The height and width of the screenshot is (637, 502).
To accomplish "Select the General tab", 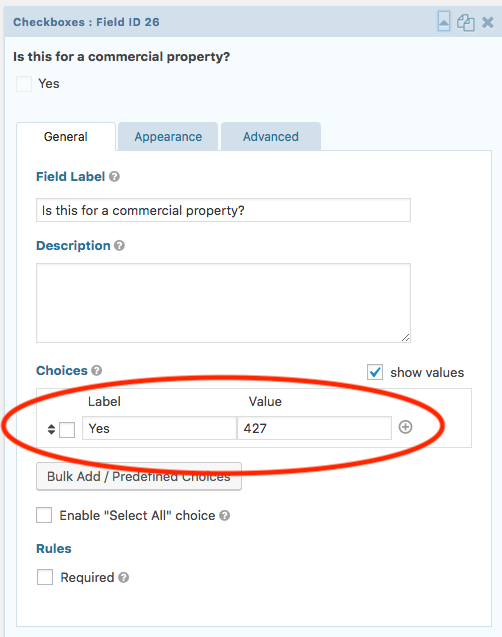I will (66, 136).
